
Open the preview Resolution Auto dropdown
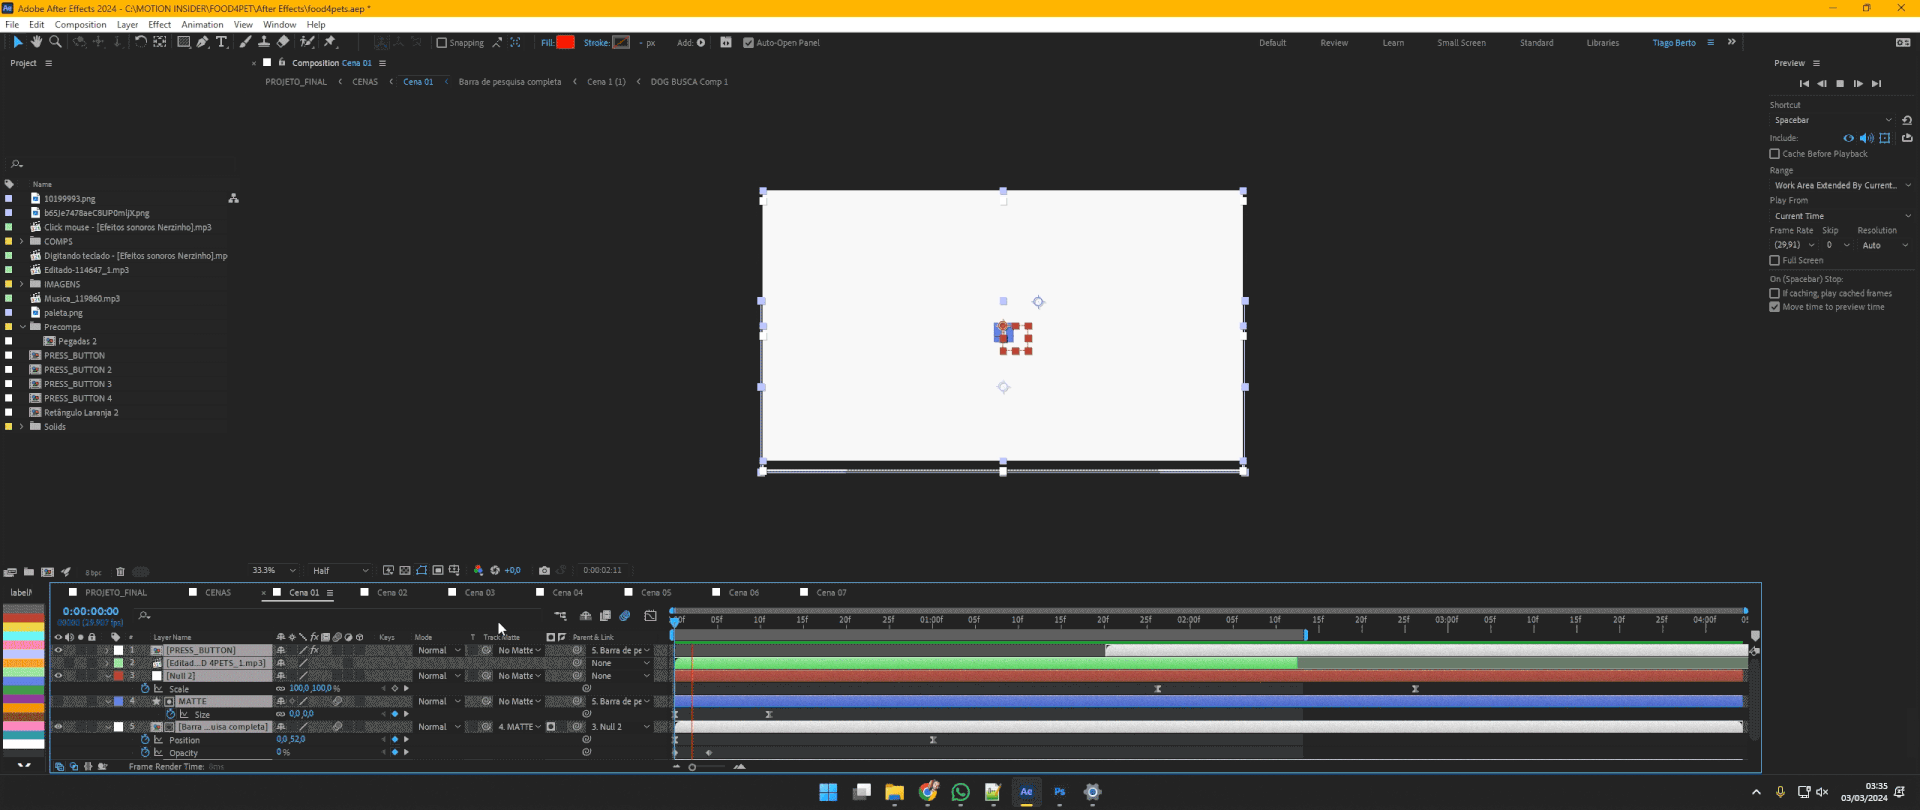pyautogui.click(x=1884, y=245)
